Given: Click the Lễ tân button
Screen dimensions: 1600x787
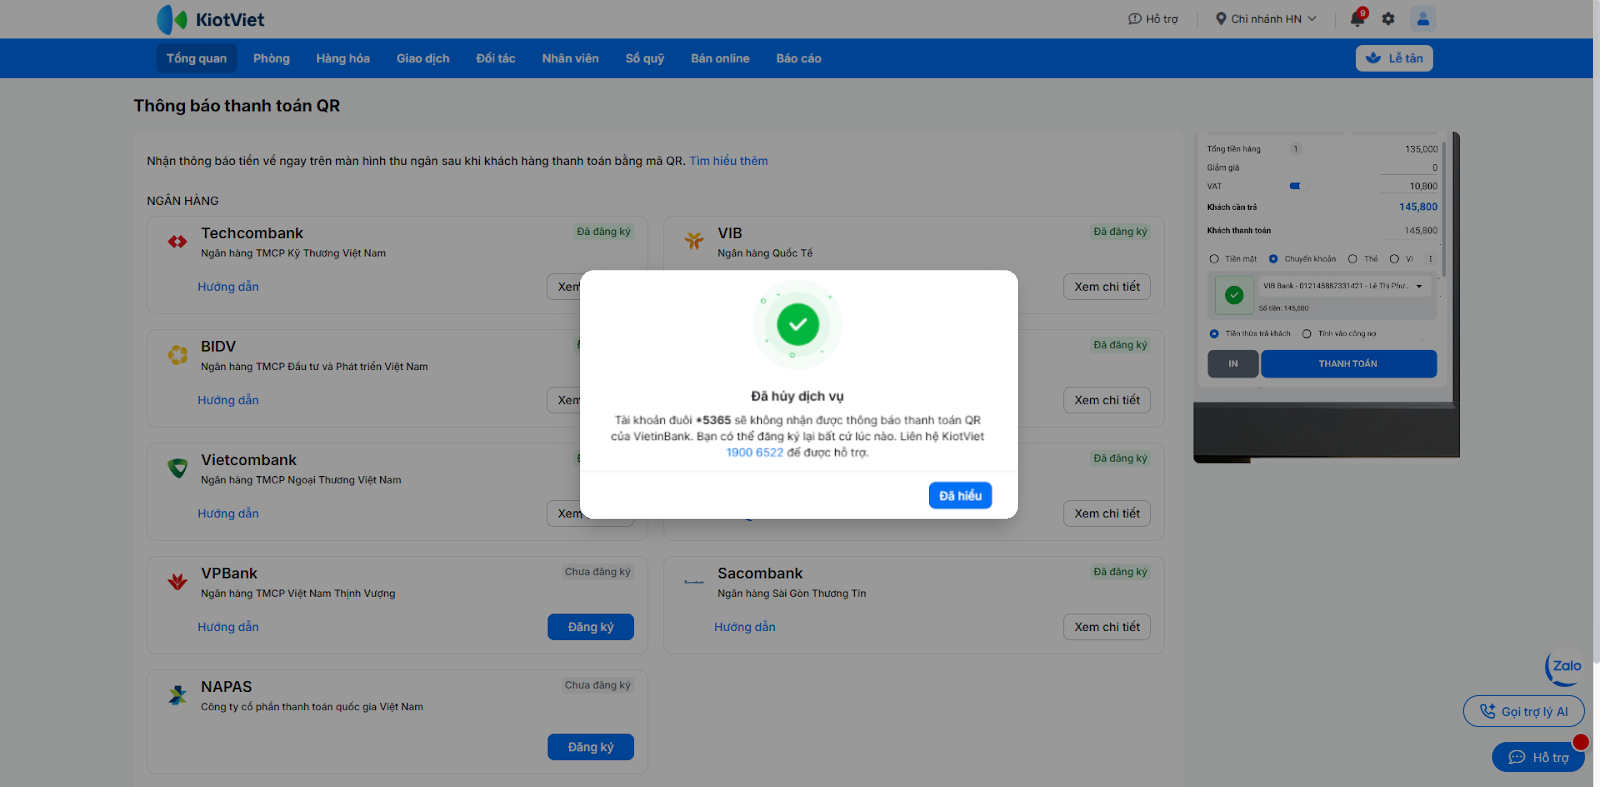Looking at the screenshot, I should 1394,58.
